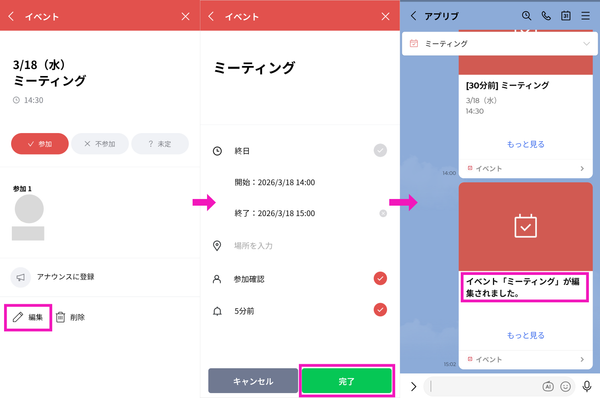Click the calendar check image on the edited card
The image size is (600, 398).
point(525,227)
